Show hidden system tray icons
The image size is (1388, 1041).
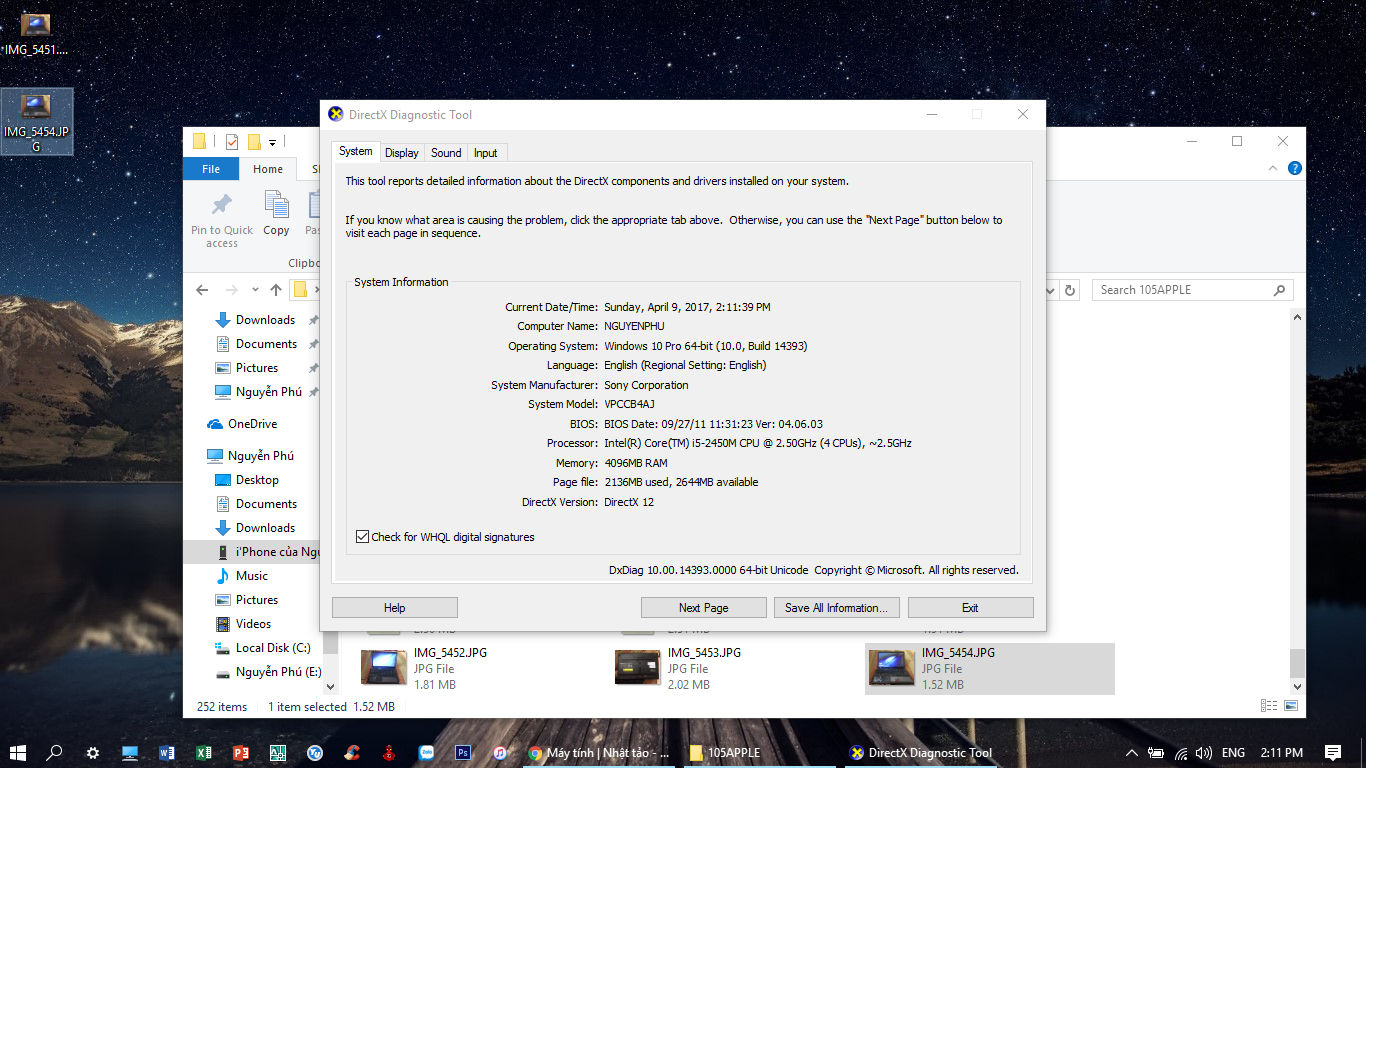[1132, 753]
